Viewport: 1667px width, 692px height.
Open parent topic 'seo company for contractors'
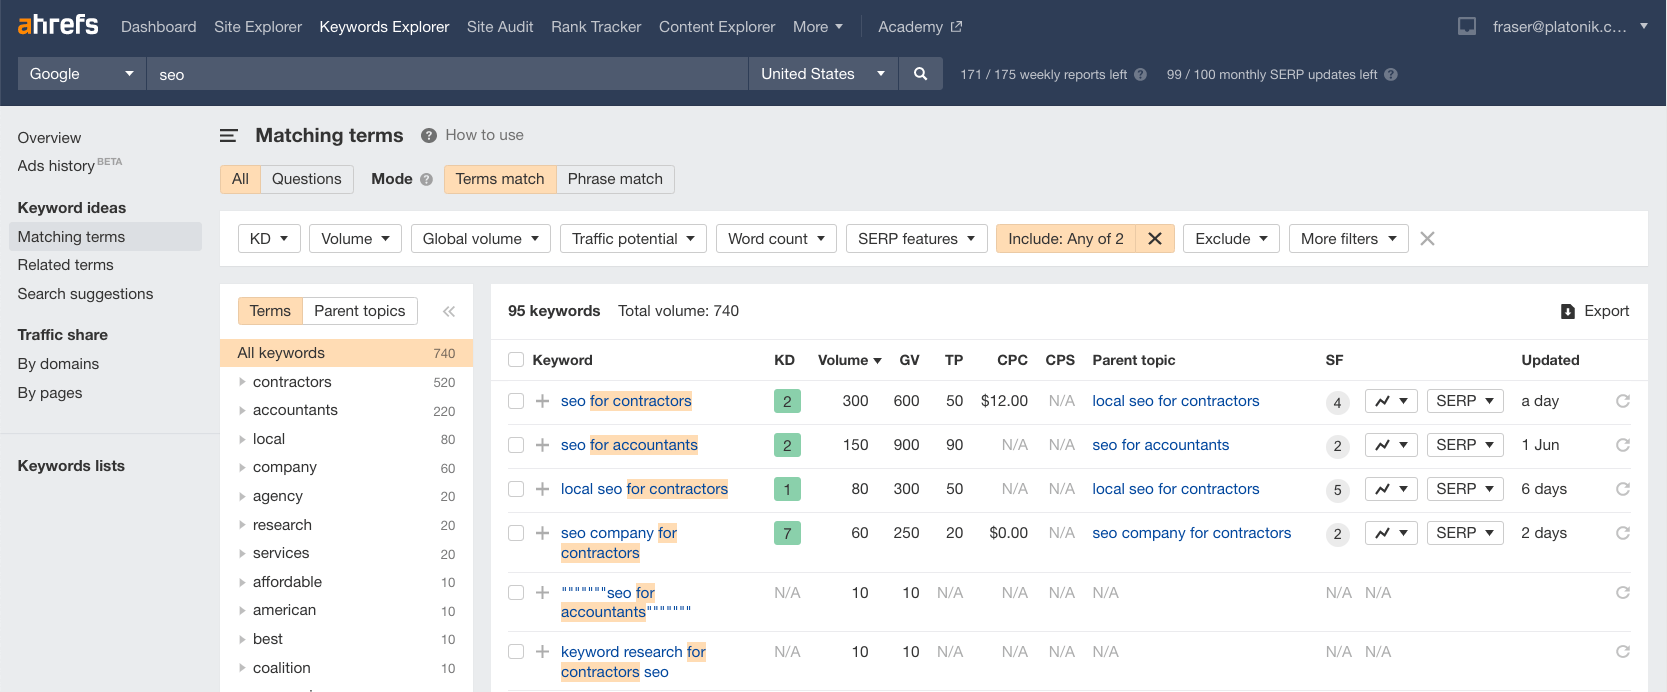point(1192,533)
